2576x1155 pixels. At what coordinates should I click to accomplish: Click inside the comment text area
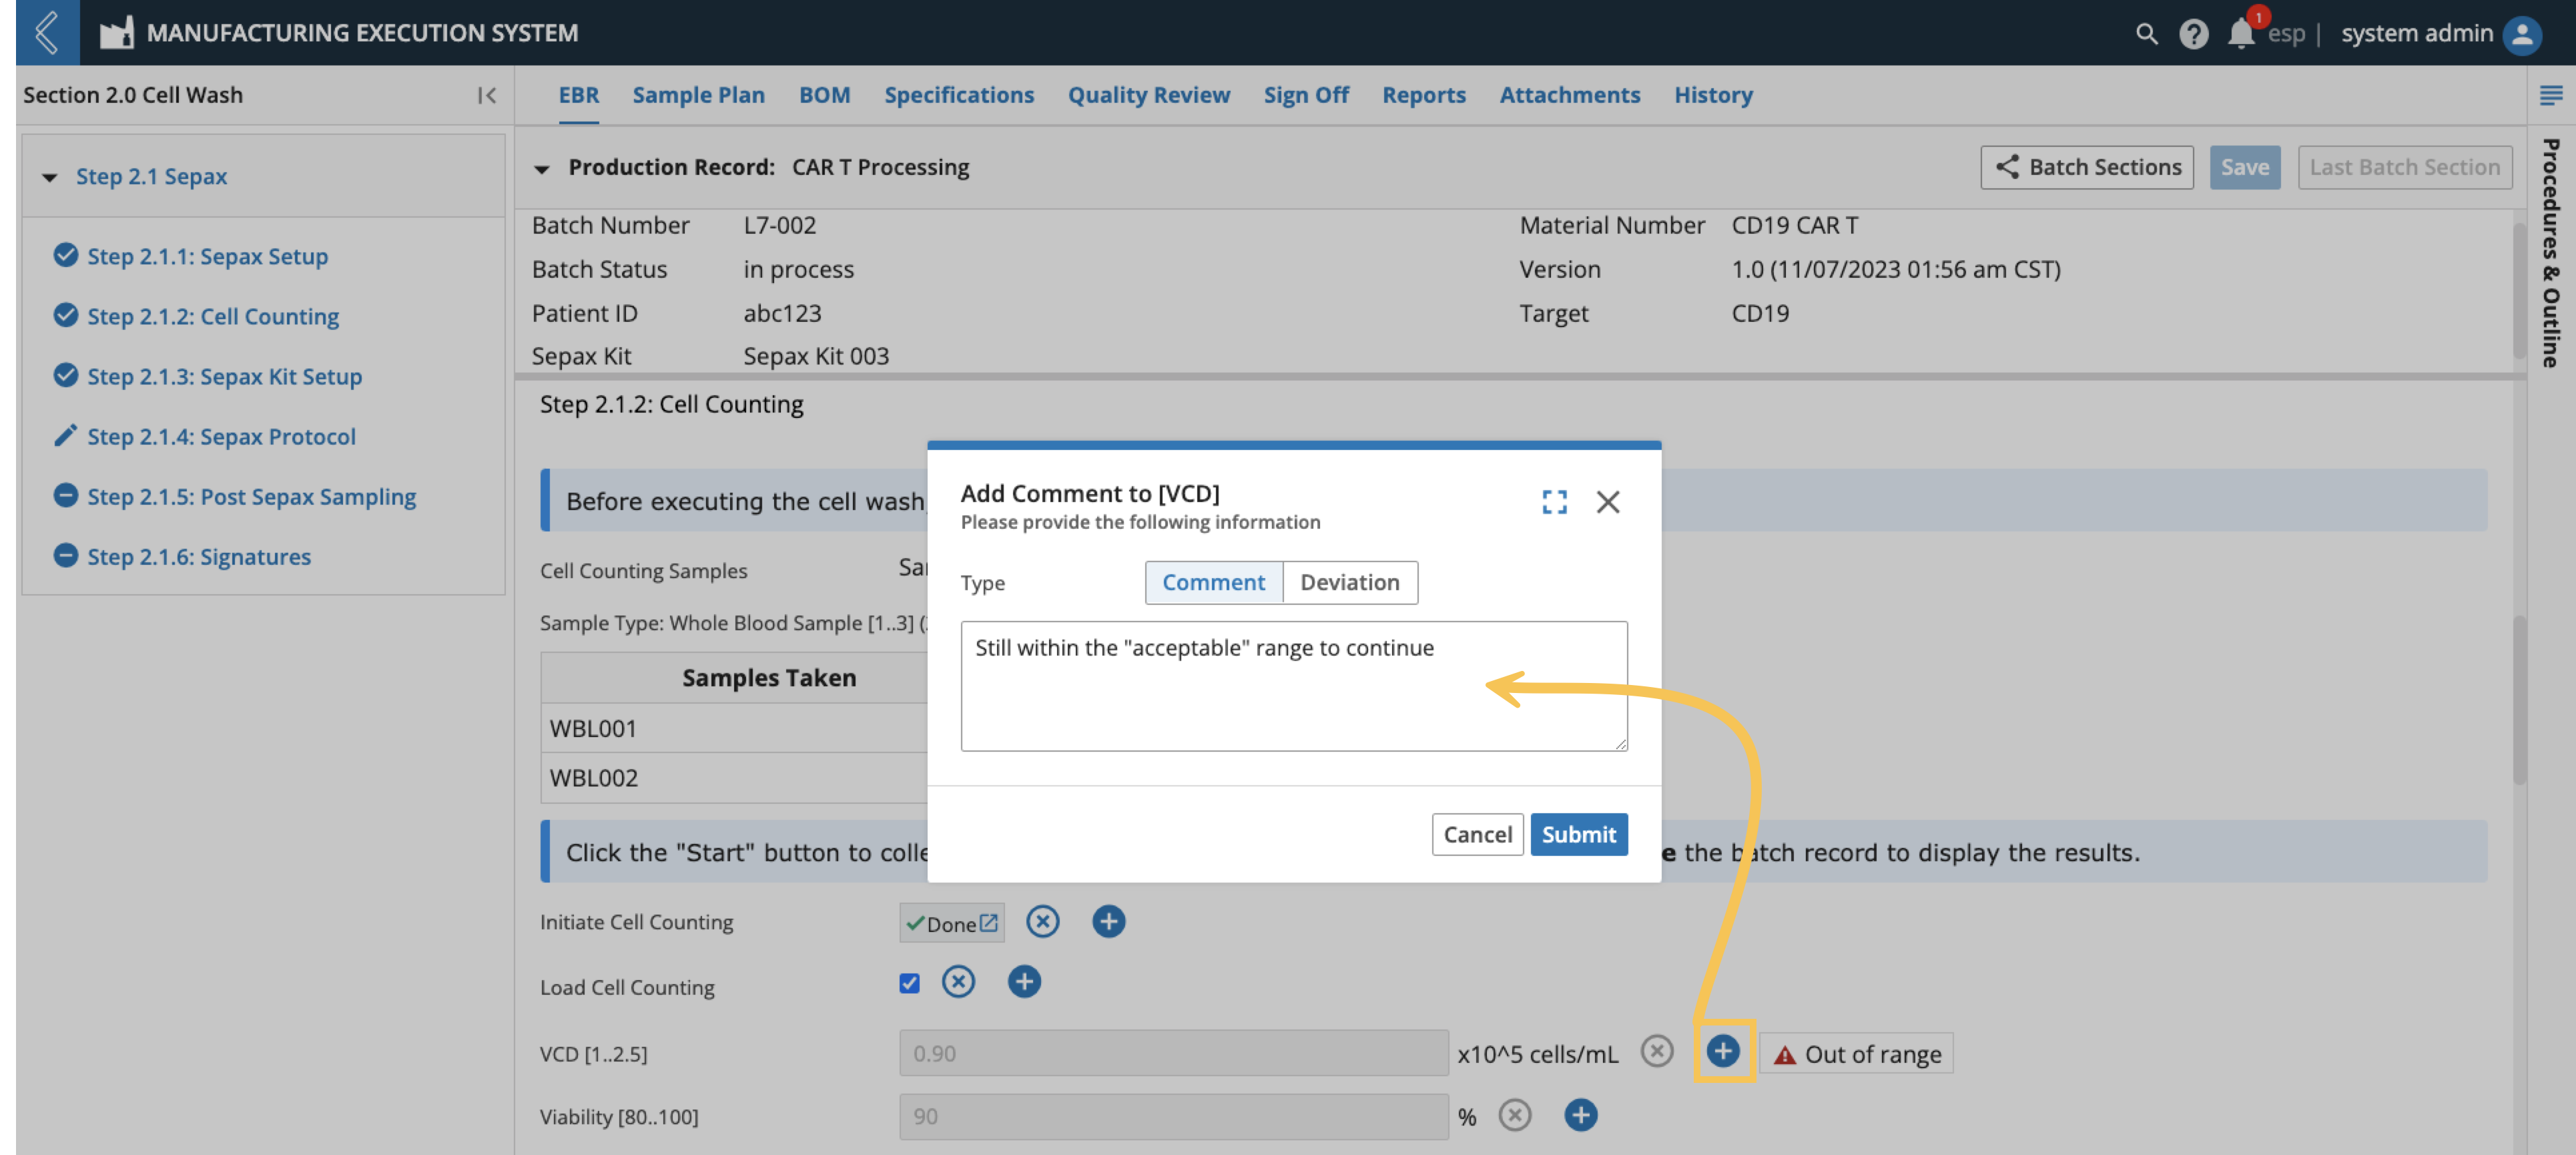1293,686
